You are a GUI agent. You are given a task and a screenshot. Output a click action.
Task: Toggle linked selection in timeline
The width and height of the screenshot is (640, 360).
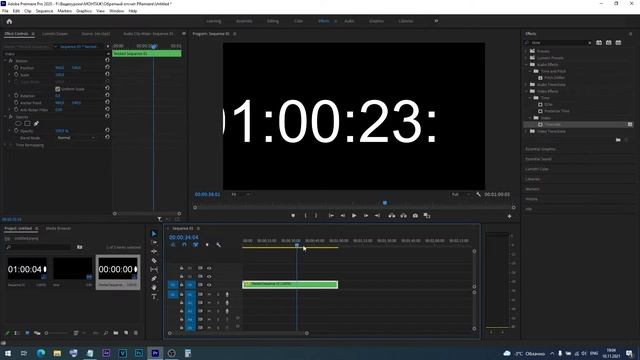tap(196, 244)
